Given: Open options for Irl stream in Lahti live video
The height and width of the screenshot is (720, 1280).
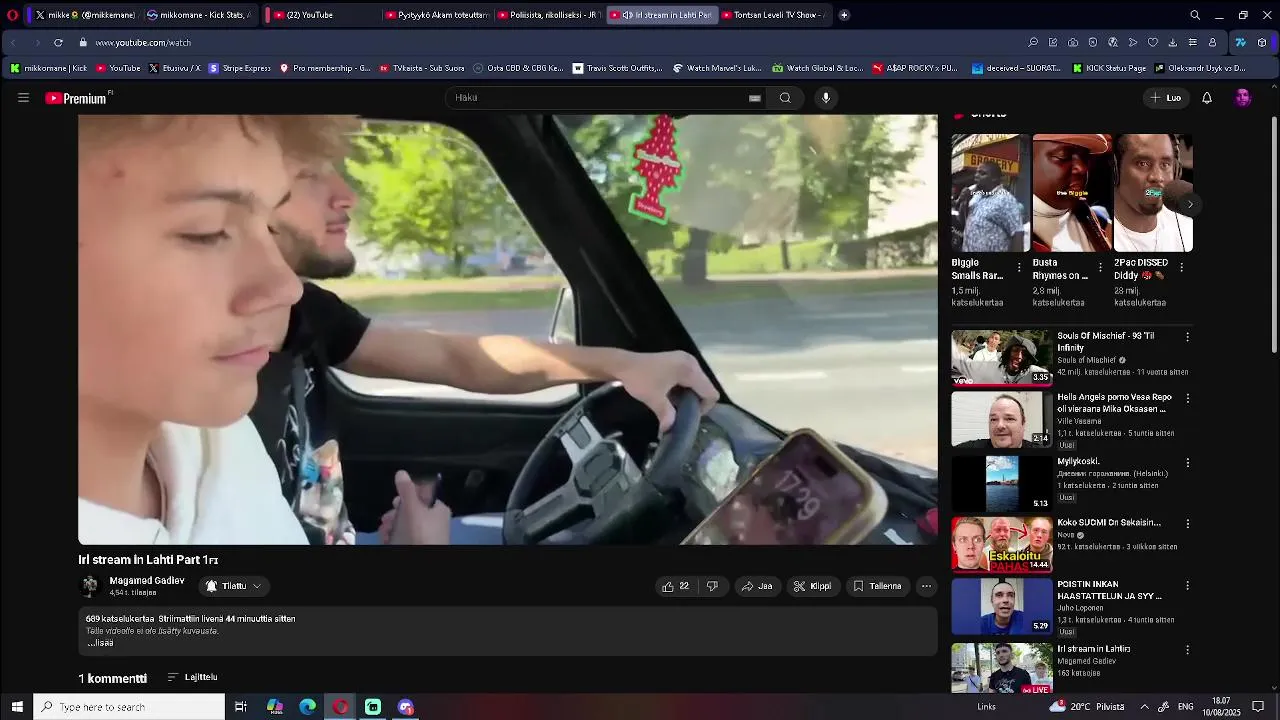Looking at the screenshot, I should click(1187, 650).
